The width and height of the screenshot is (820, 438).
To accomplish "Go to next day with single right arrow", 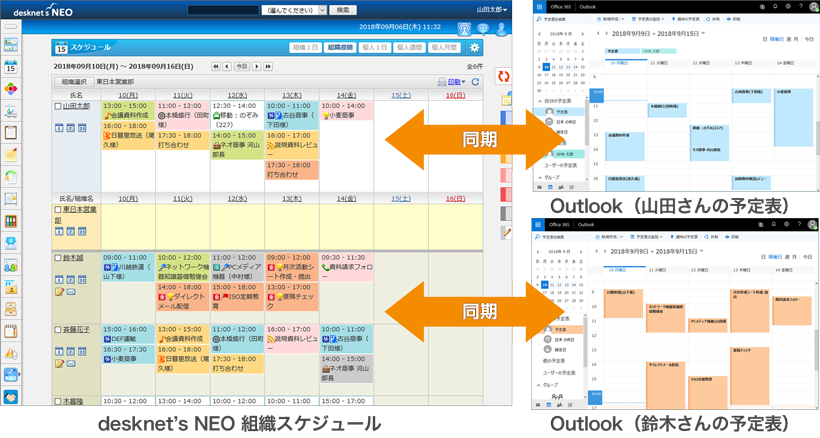I will click(x=257, y=66).
